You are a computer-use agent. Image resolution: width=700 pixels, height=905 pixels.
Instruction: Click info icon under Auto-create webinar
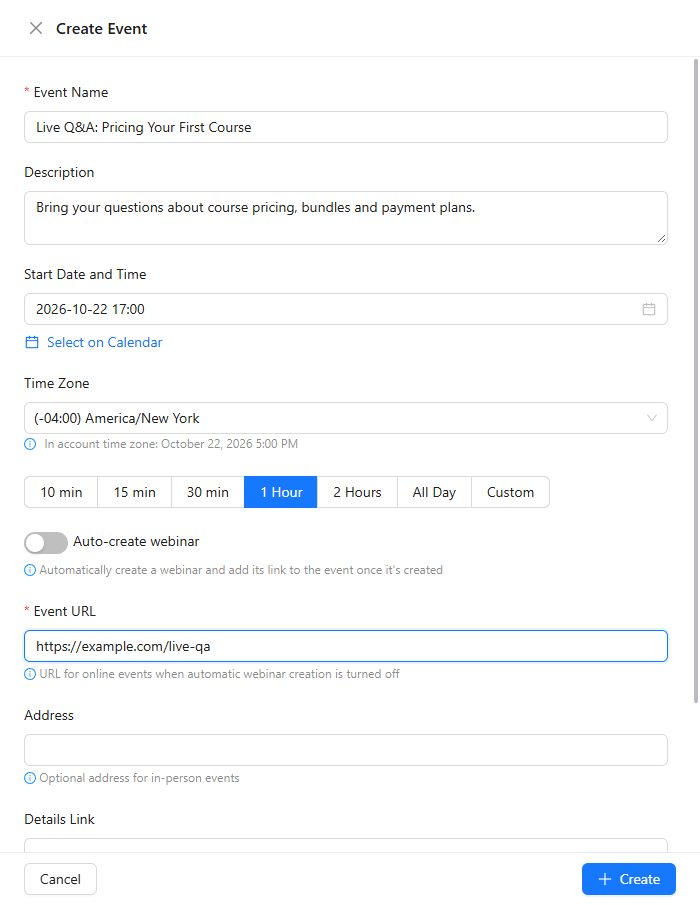[30, 570]
